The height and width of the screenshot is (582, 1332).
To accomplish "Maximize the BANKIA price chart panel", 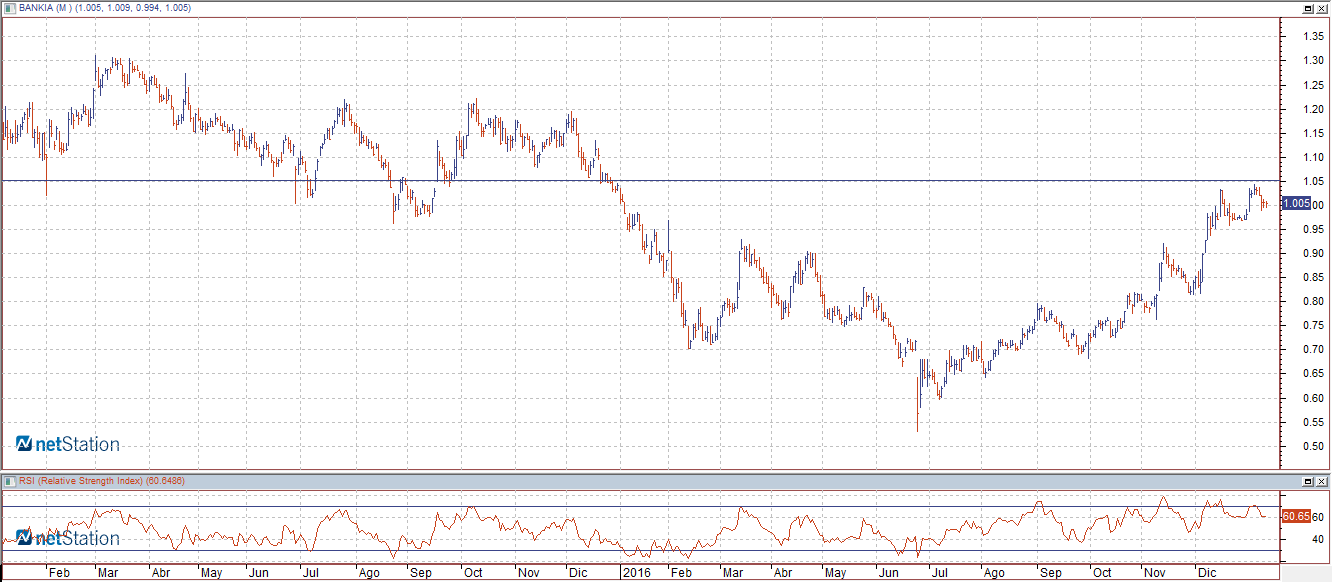I will tap(1307, 8).
